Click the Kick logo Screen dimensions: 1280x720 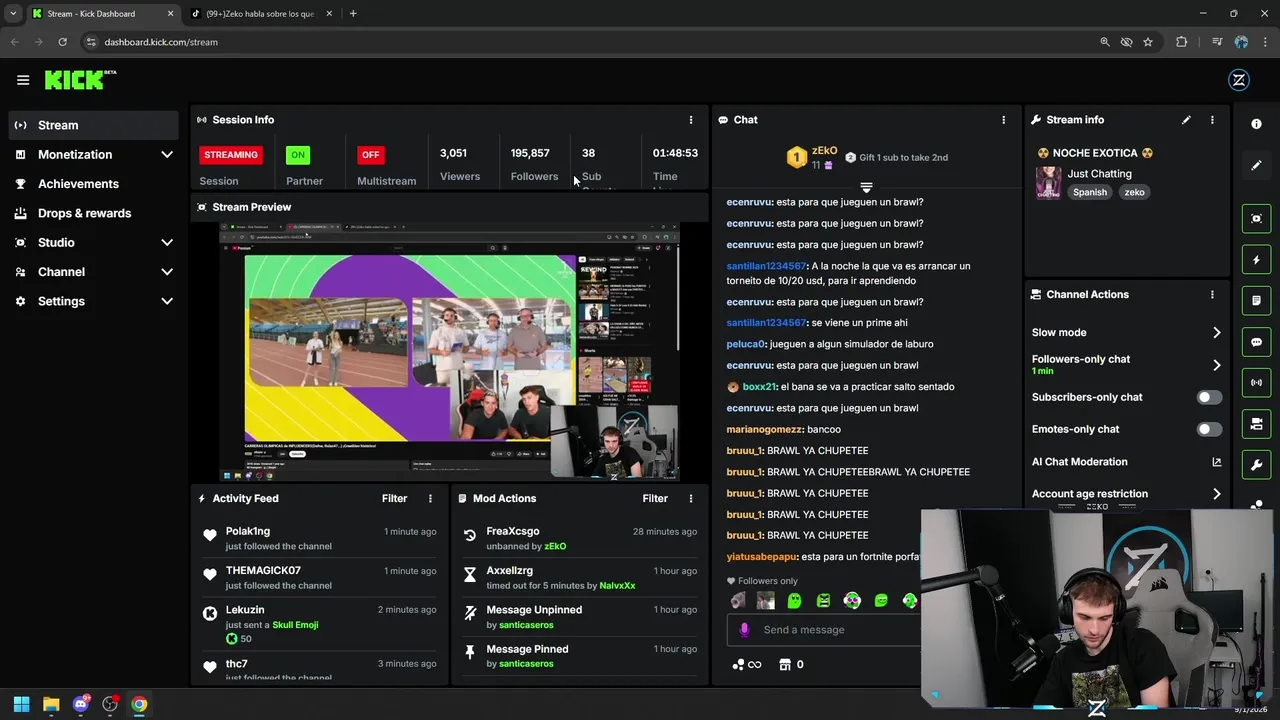pyautogui.click(x=80, y=80)
